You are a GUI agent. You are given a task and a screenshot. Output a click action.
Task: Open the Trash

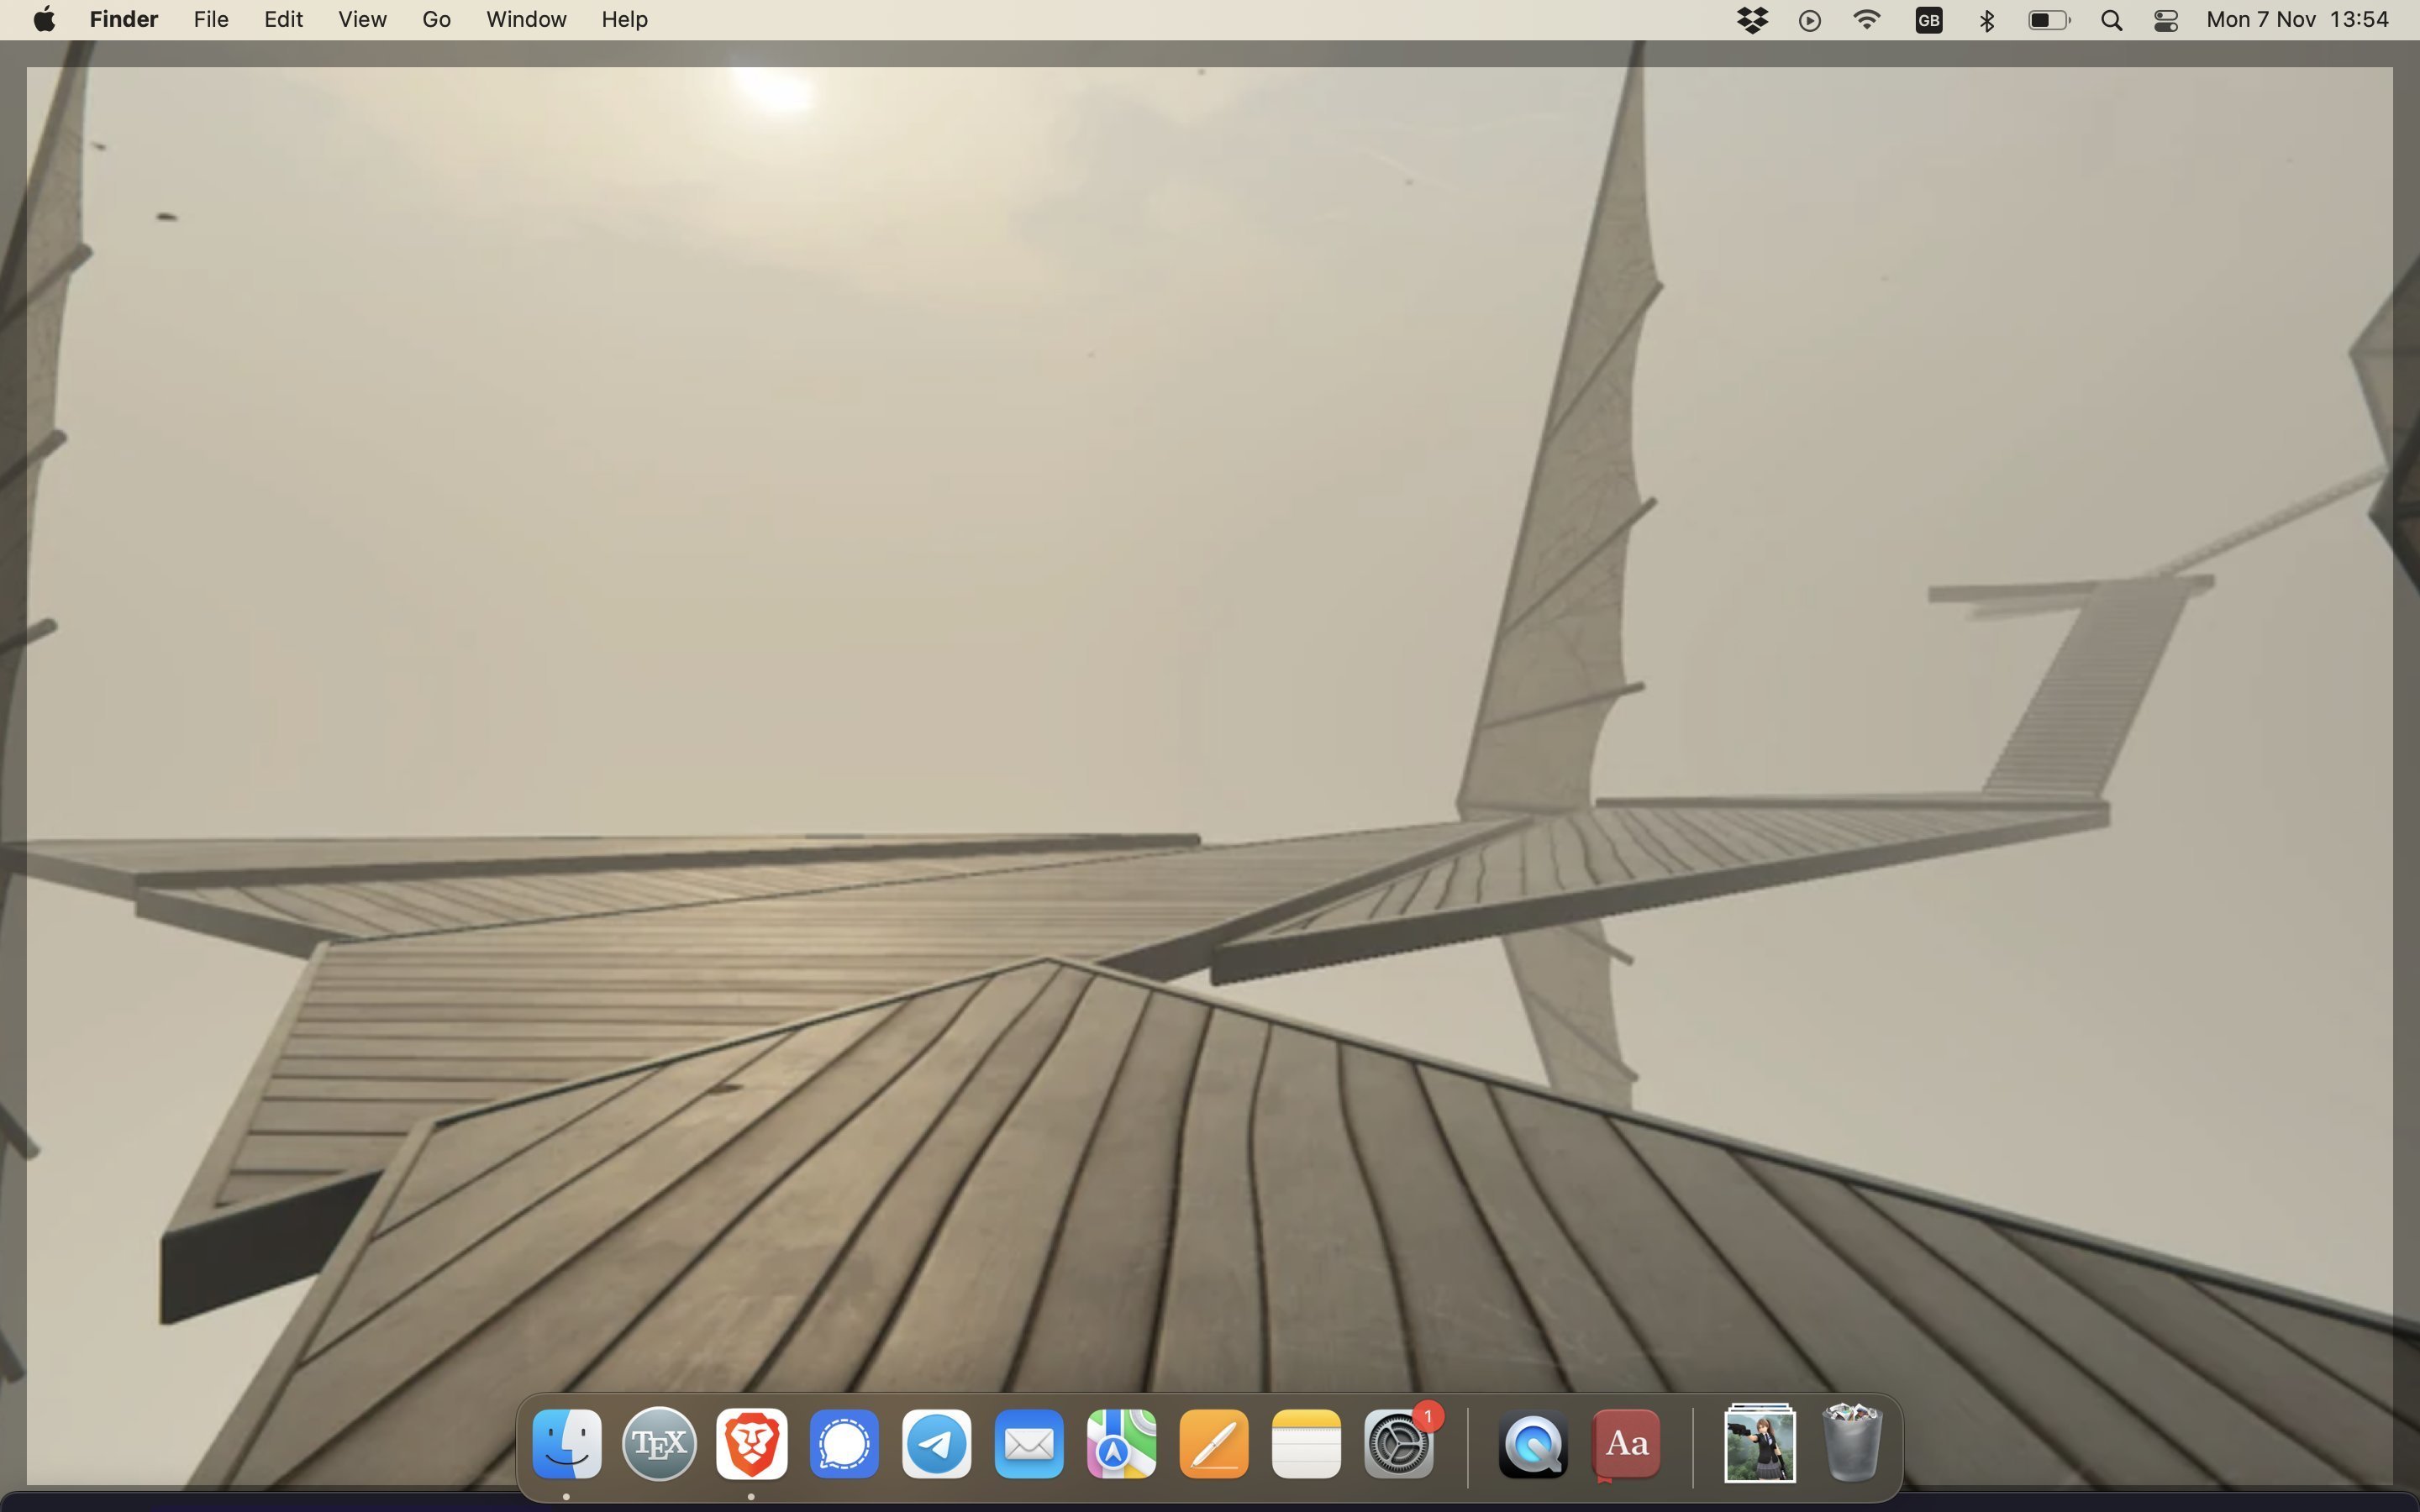1852,1444
